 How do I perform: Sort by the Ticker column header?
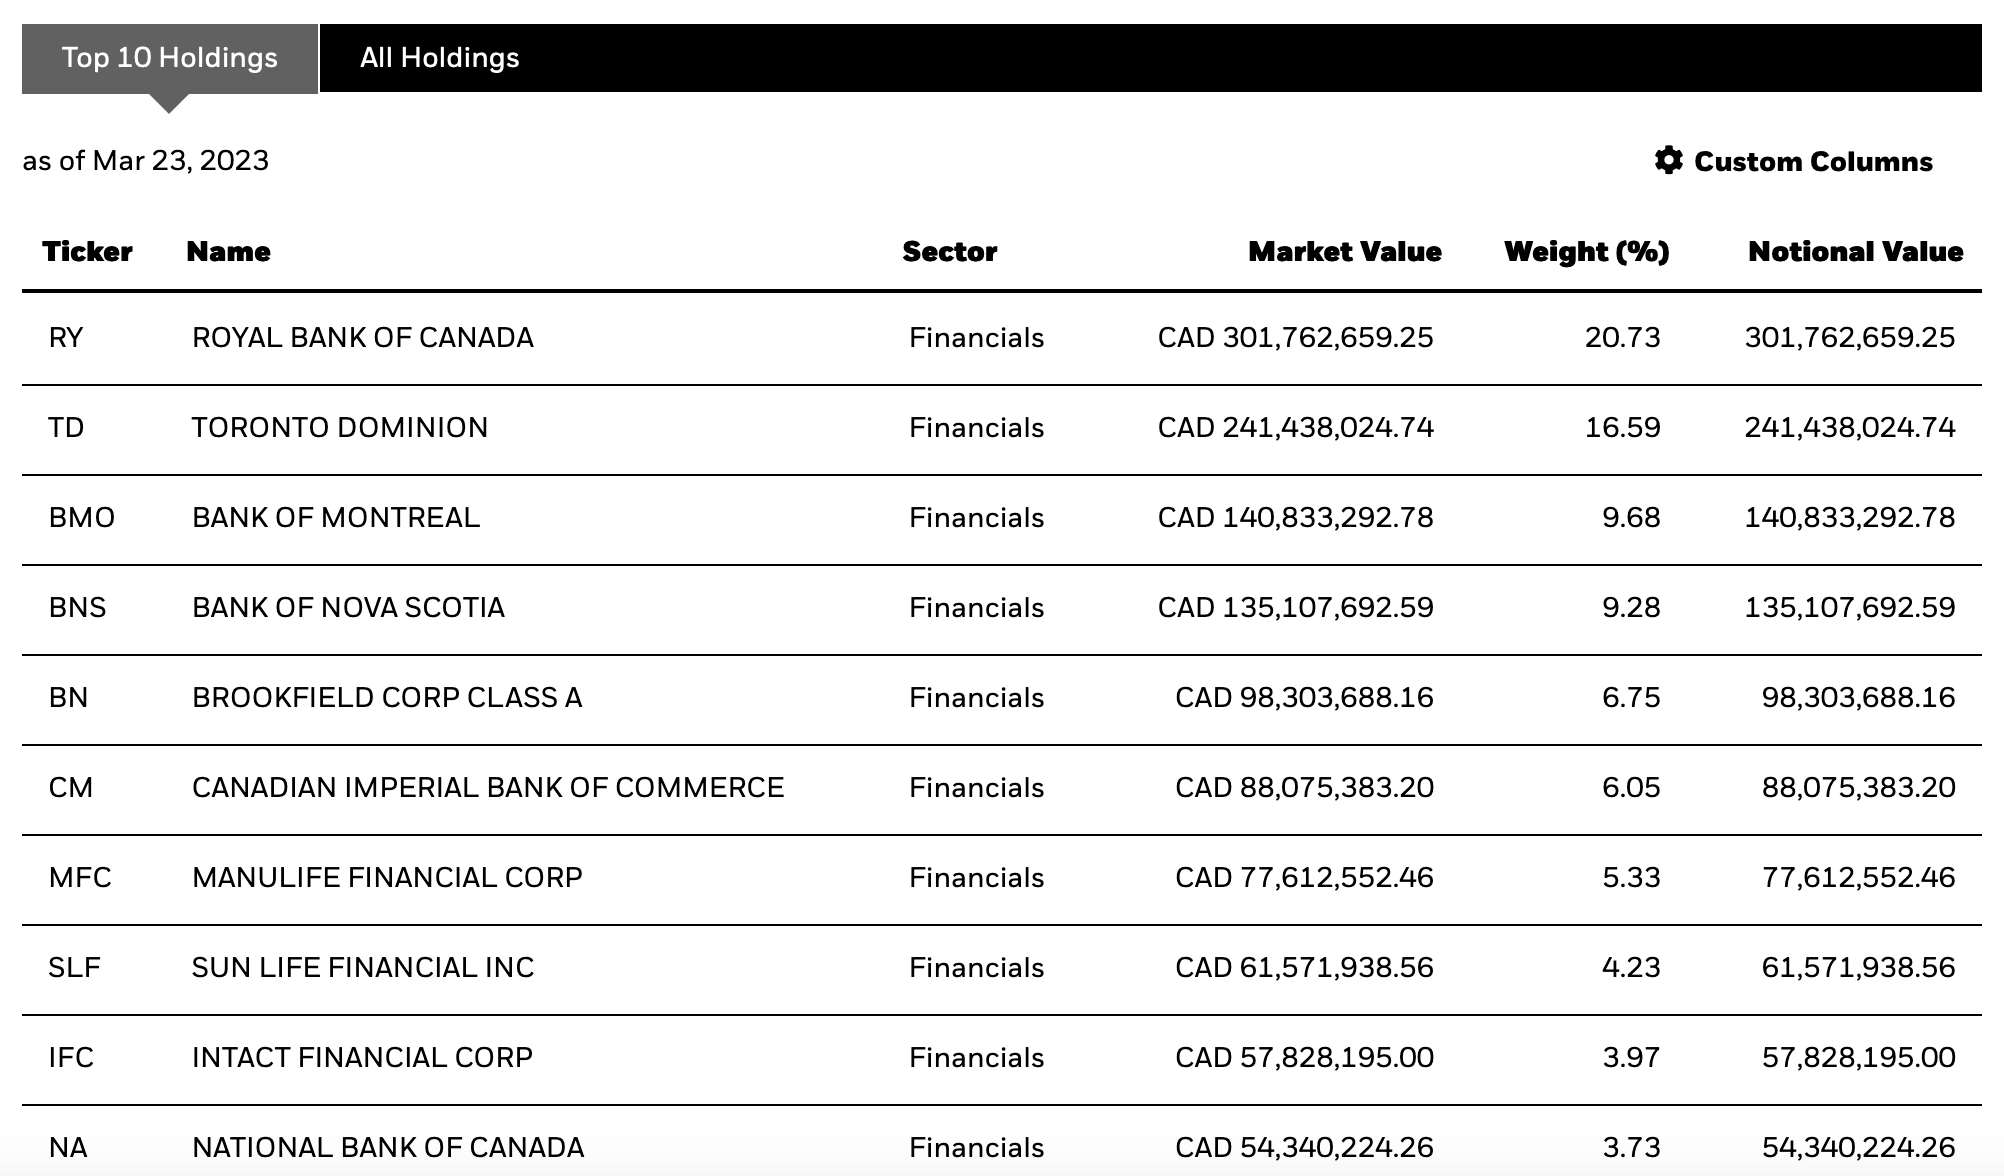pos(87,251)
